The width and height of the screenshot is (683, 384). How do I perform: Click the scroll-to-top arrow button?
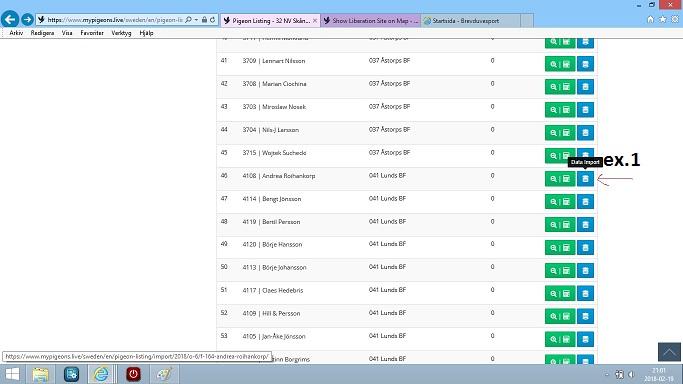(x=669, y=352)
